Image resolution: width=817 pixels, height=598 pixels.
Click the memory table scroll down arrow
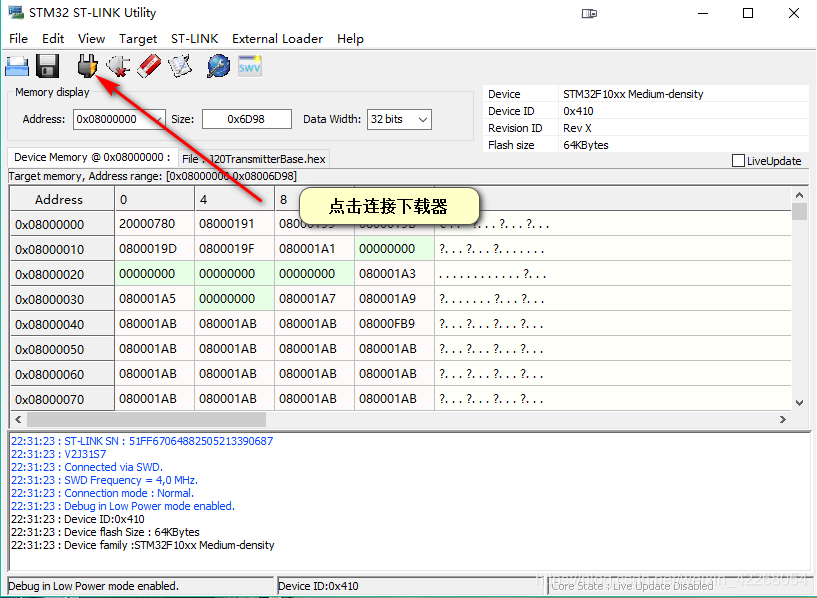tap(799, 403)
